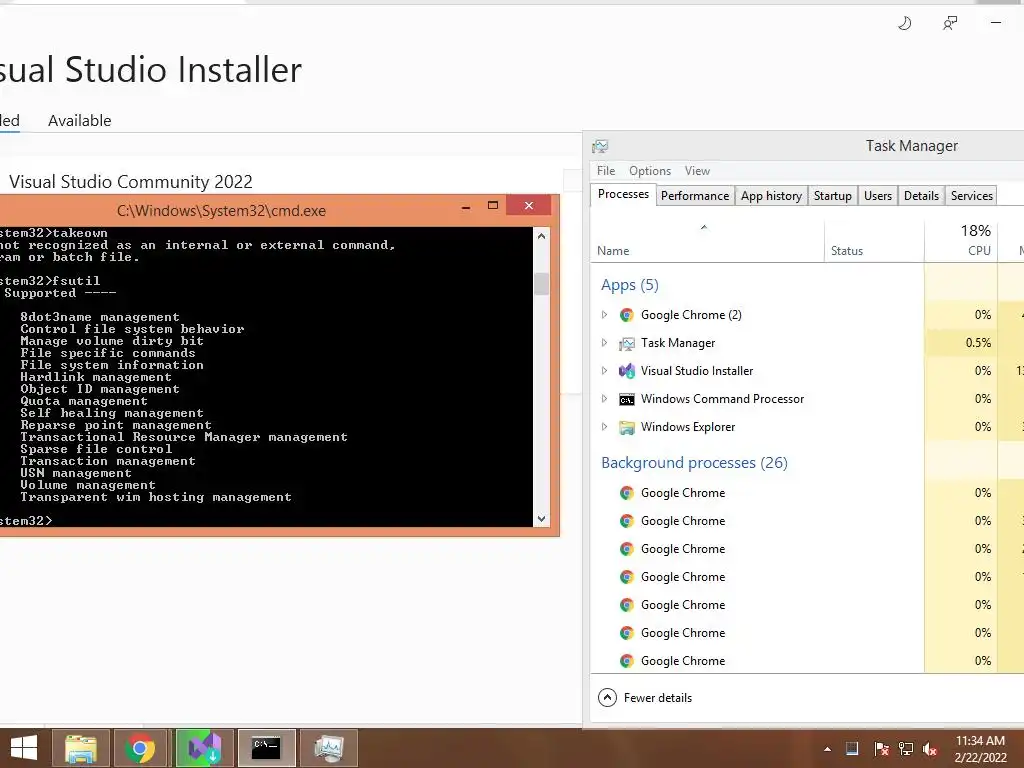Screen dimensions: 1024x768
Task: Minimize the cmd.exe window
Action: (x=466, y=206)
